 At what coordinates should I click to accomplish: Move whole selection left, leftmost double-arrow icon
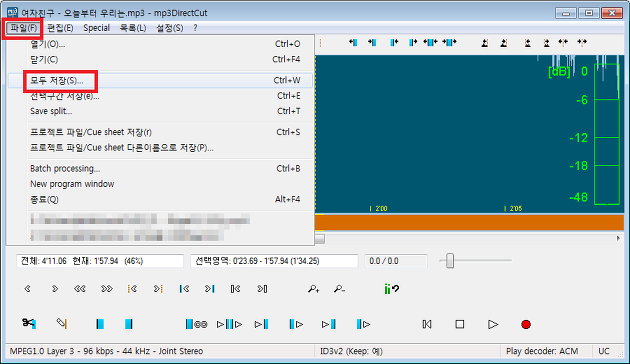pos(430,42)
